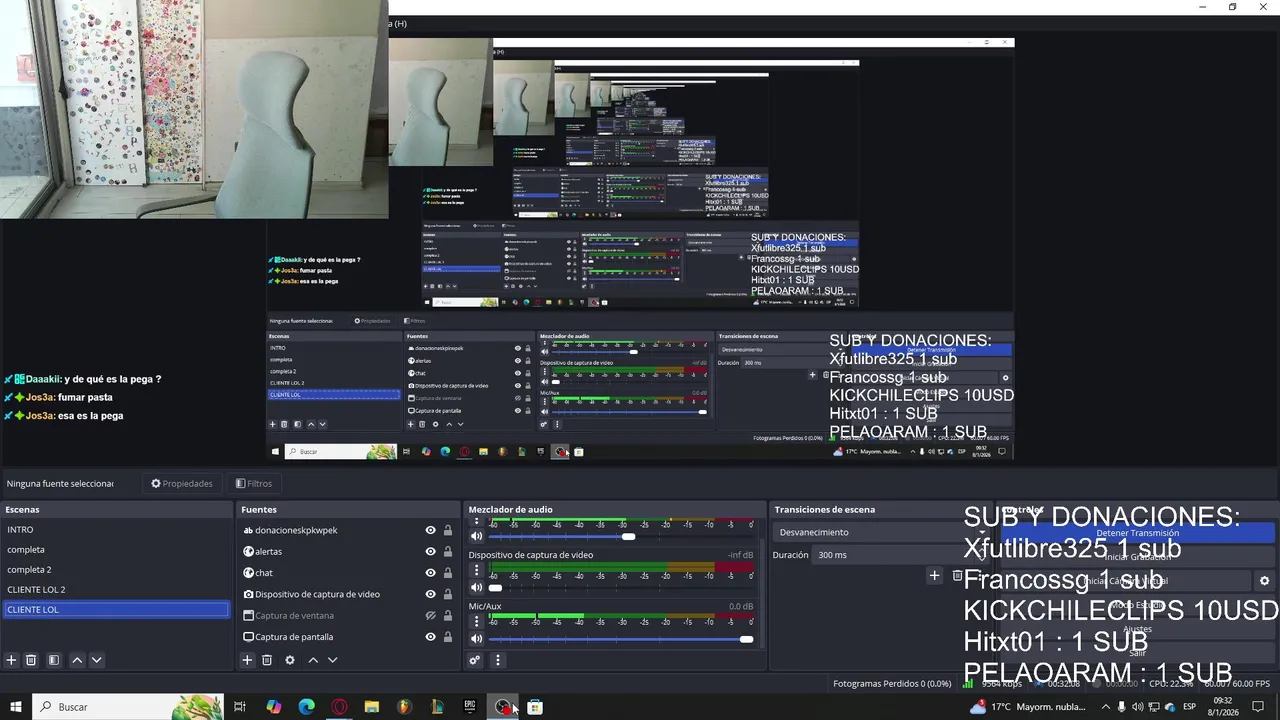Remove scene transition with trash icon
1280x720 pixels.
[x=957, y=575]
